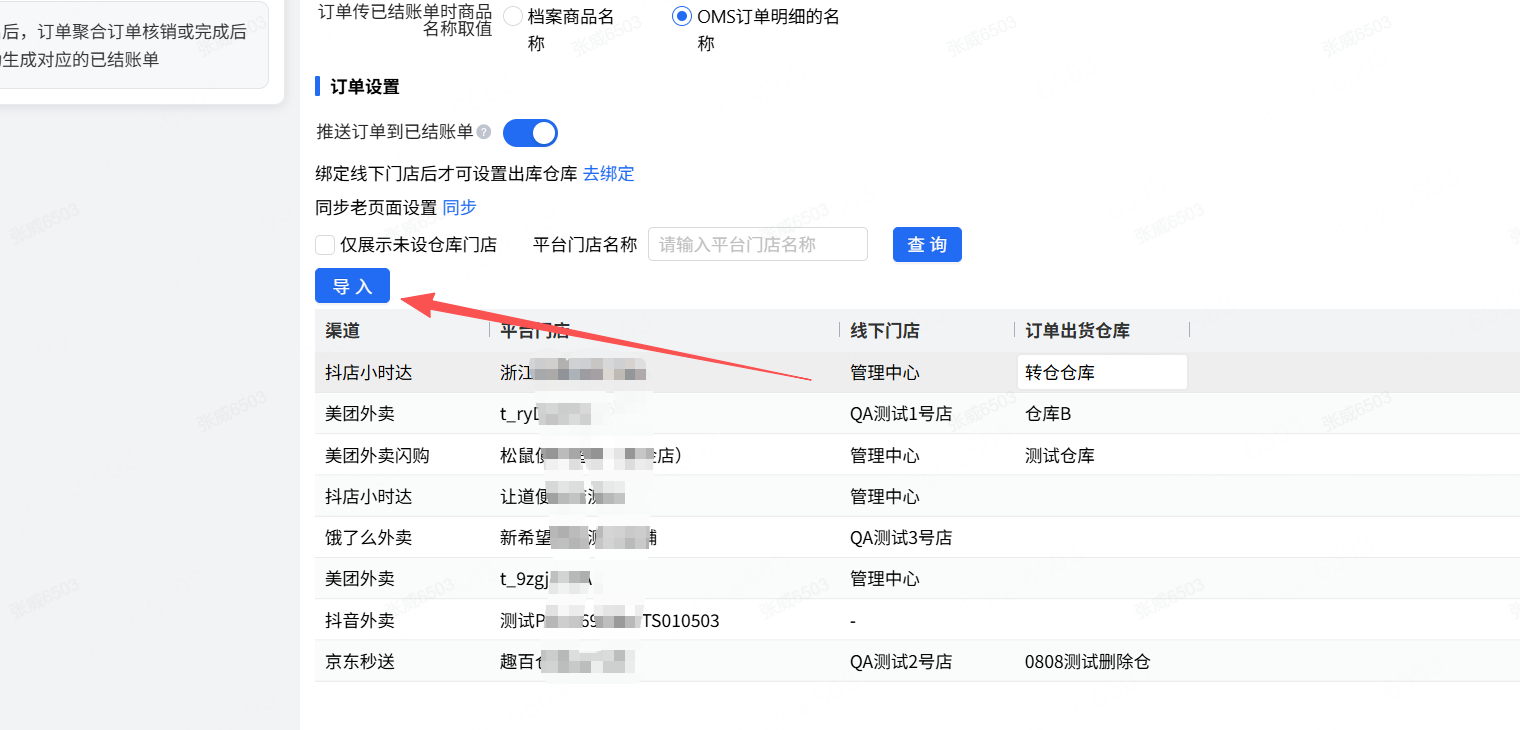This screenshot has width=1520, height=730.
Task: Click the 订单出货仓库 column header
Action: (x=1078, y=331)
